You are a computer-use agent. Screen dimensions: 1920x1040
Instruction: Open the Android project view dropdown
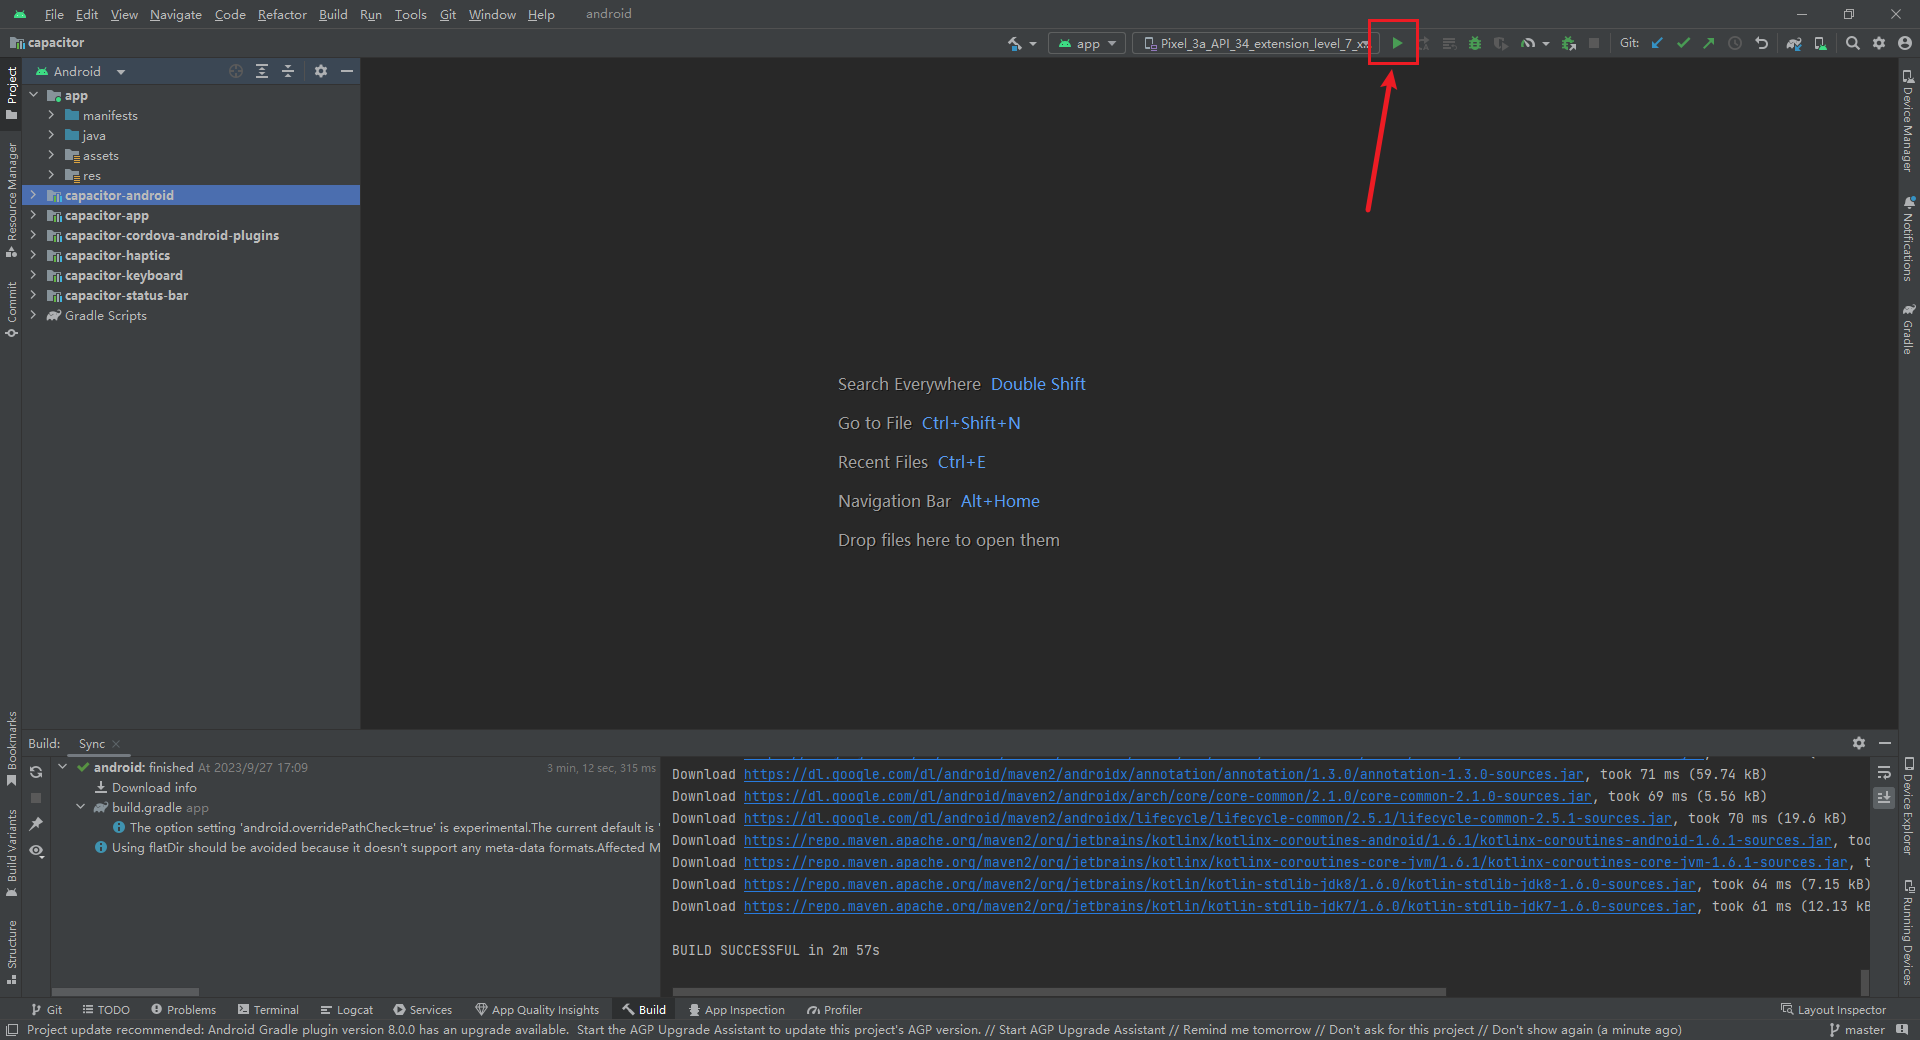(80, 71)
